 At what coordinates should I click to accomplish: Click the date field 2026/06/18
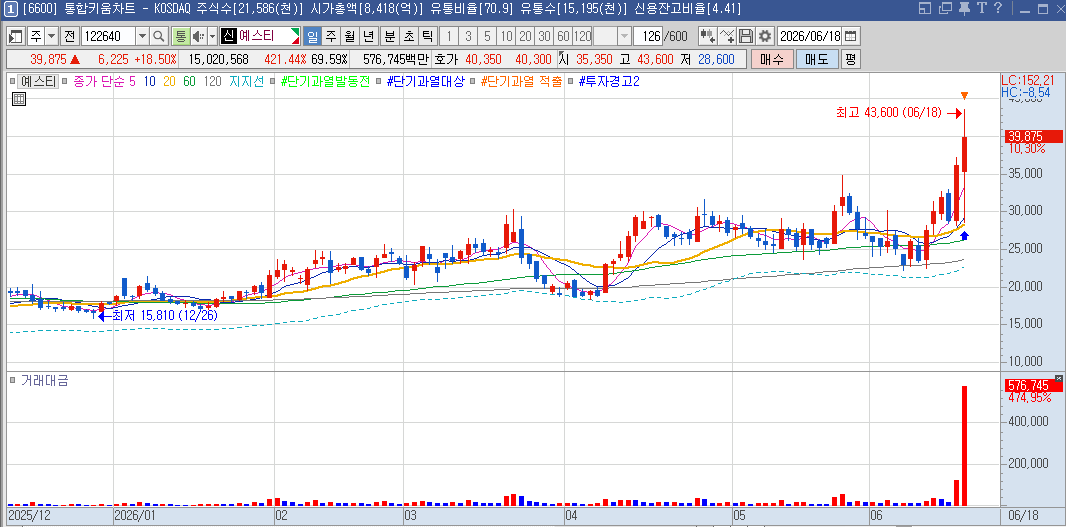point(810,36)
